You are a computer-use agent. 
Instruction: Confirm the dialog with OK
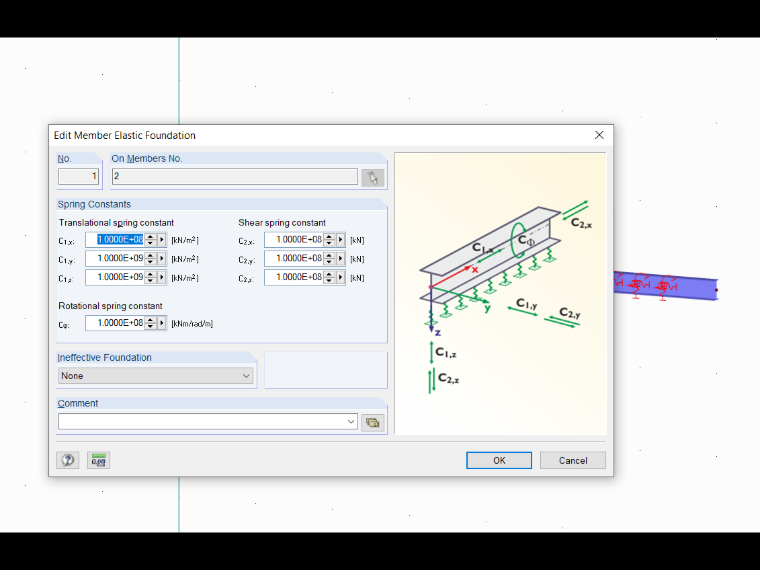coord(499,460)
